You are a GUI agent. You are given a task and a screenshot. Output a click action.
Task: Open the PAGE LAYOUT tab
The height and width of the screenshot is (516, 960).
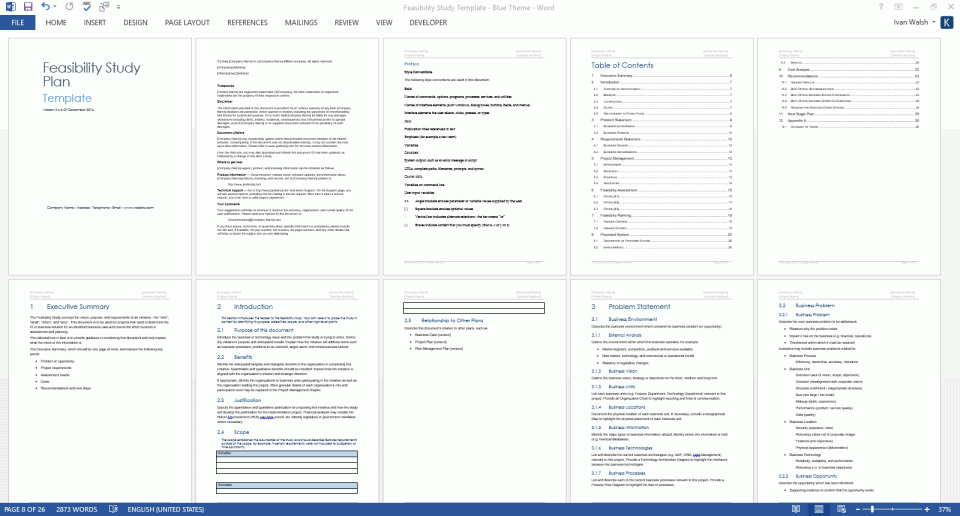(187, 23)
